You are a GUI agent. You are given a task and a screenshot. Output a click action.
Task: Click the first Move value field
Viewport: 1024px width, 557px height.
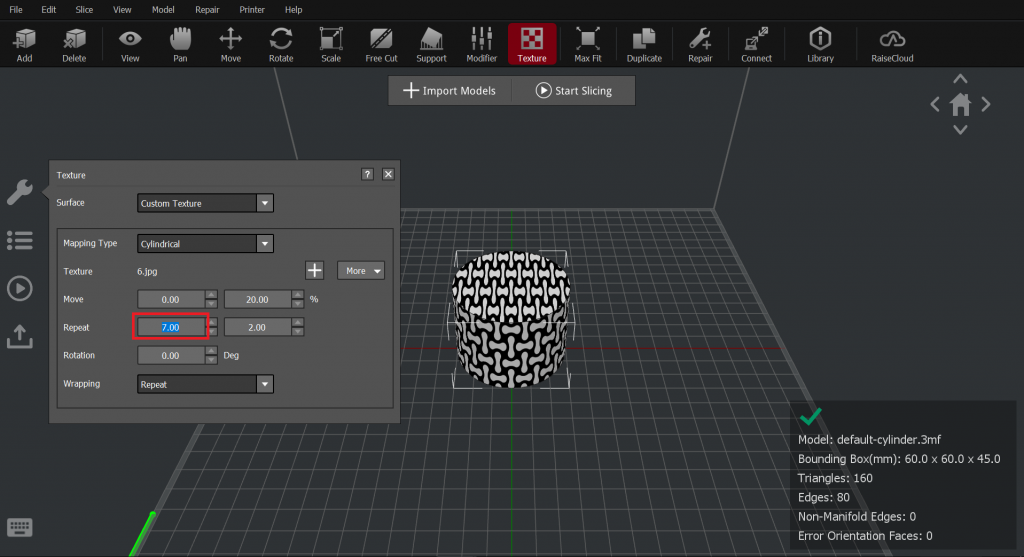click(170, 299)
